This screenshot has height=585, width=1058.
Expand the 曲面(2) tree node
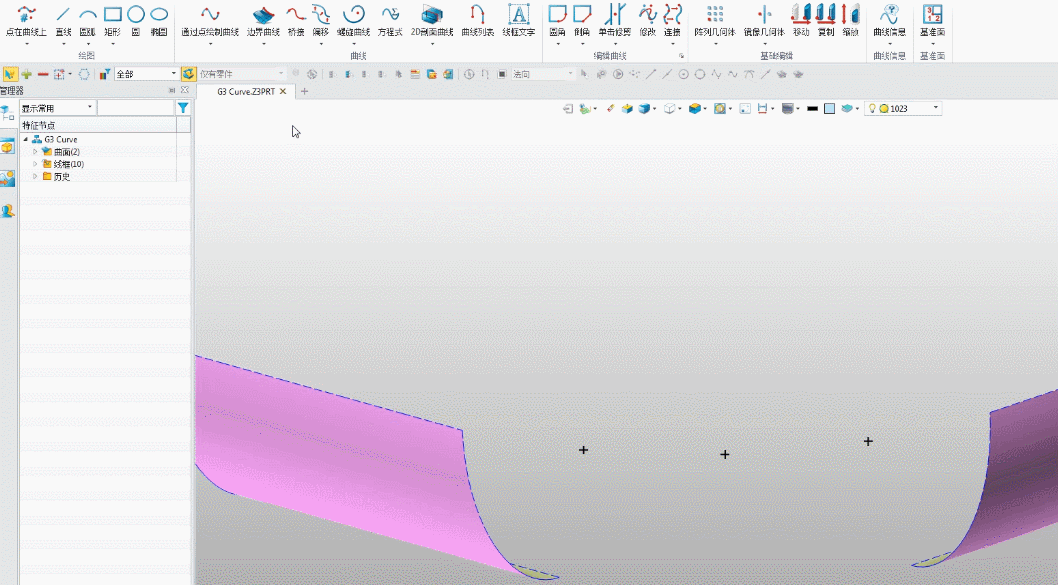[35, 152]
